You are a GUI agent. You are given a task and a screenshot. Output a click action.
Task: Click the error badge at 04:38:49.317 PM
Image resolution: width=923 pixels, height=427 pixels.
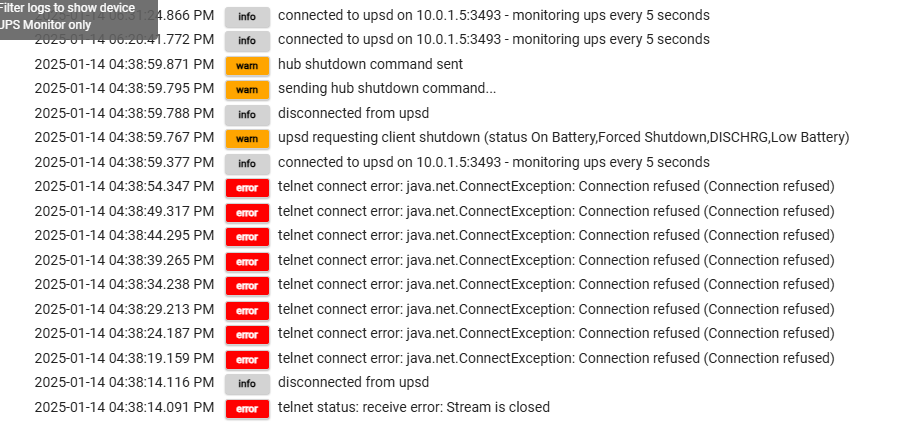tap(247, 213)
